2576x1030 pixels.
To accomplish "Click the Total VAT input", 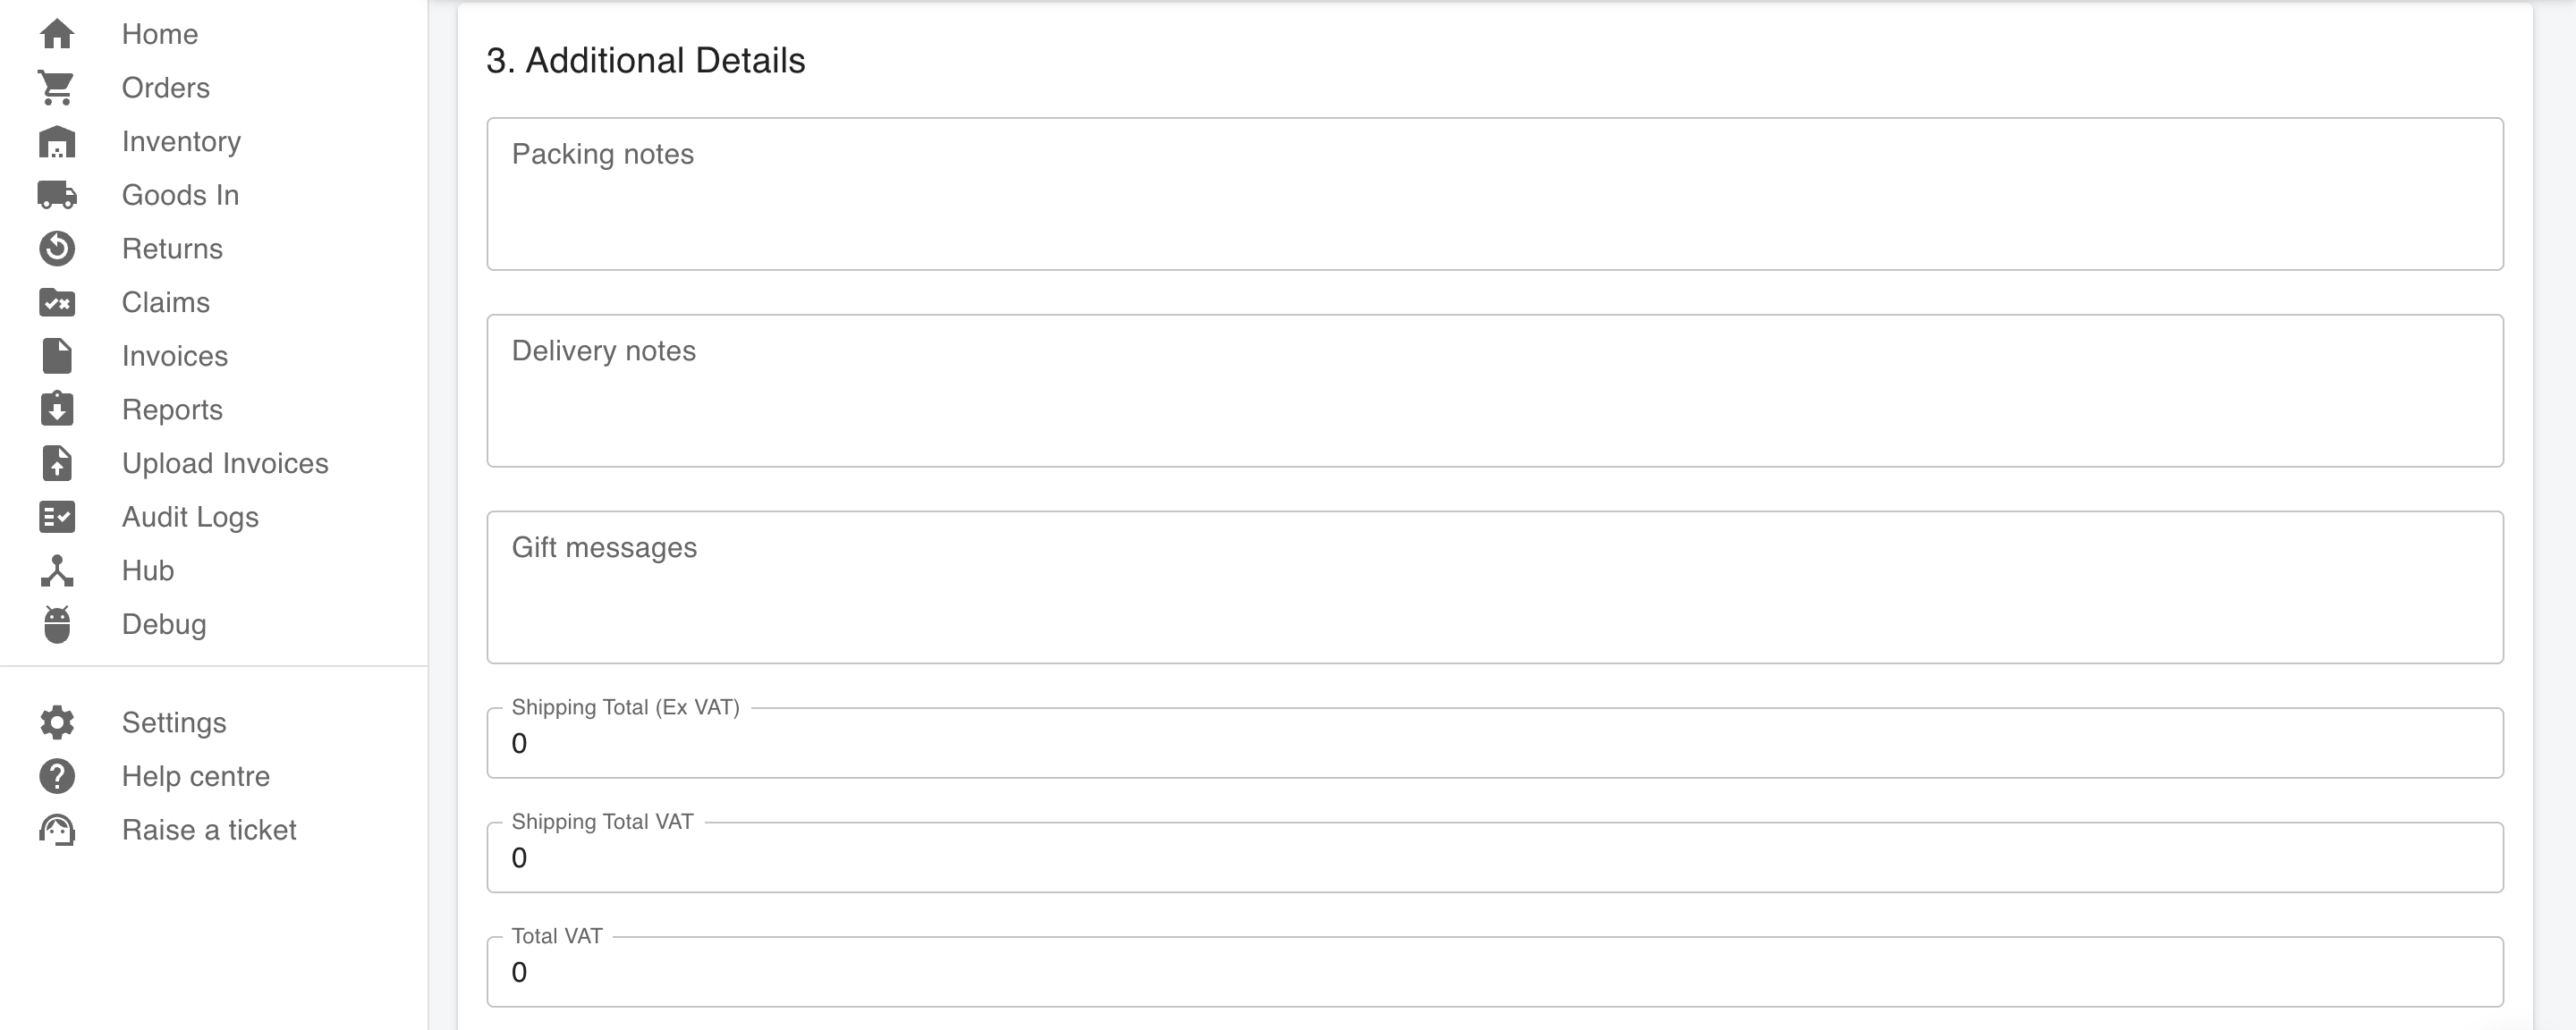I will (1495, 972).
